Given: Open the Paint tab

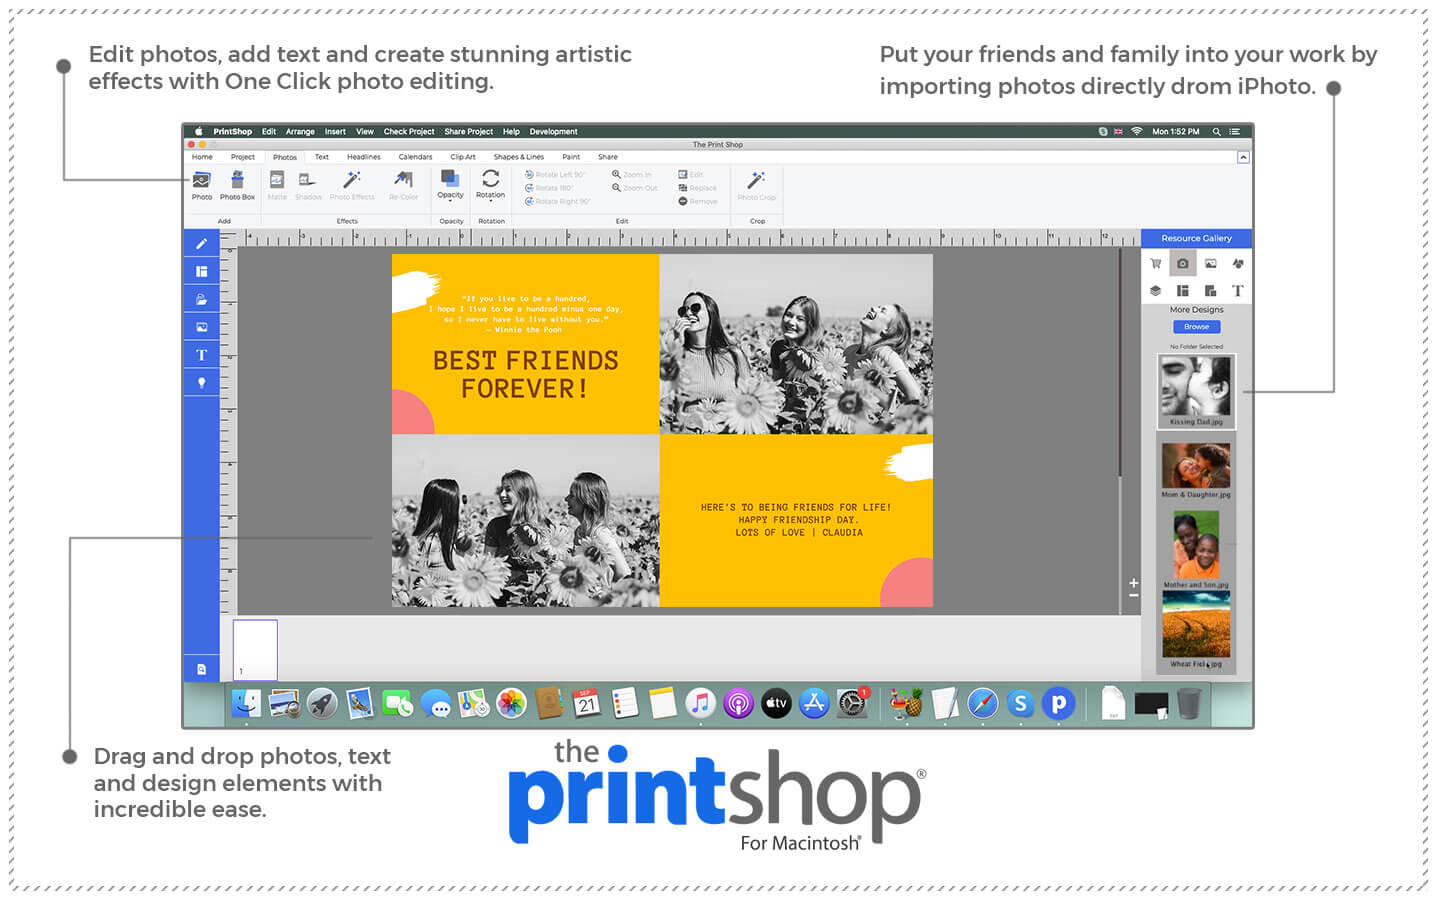Looking at the screenshot, I should [x=571, y=157].
